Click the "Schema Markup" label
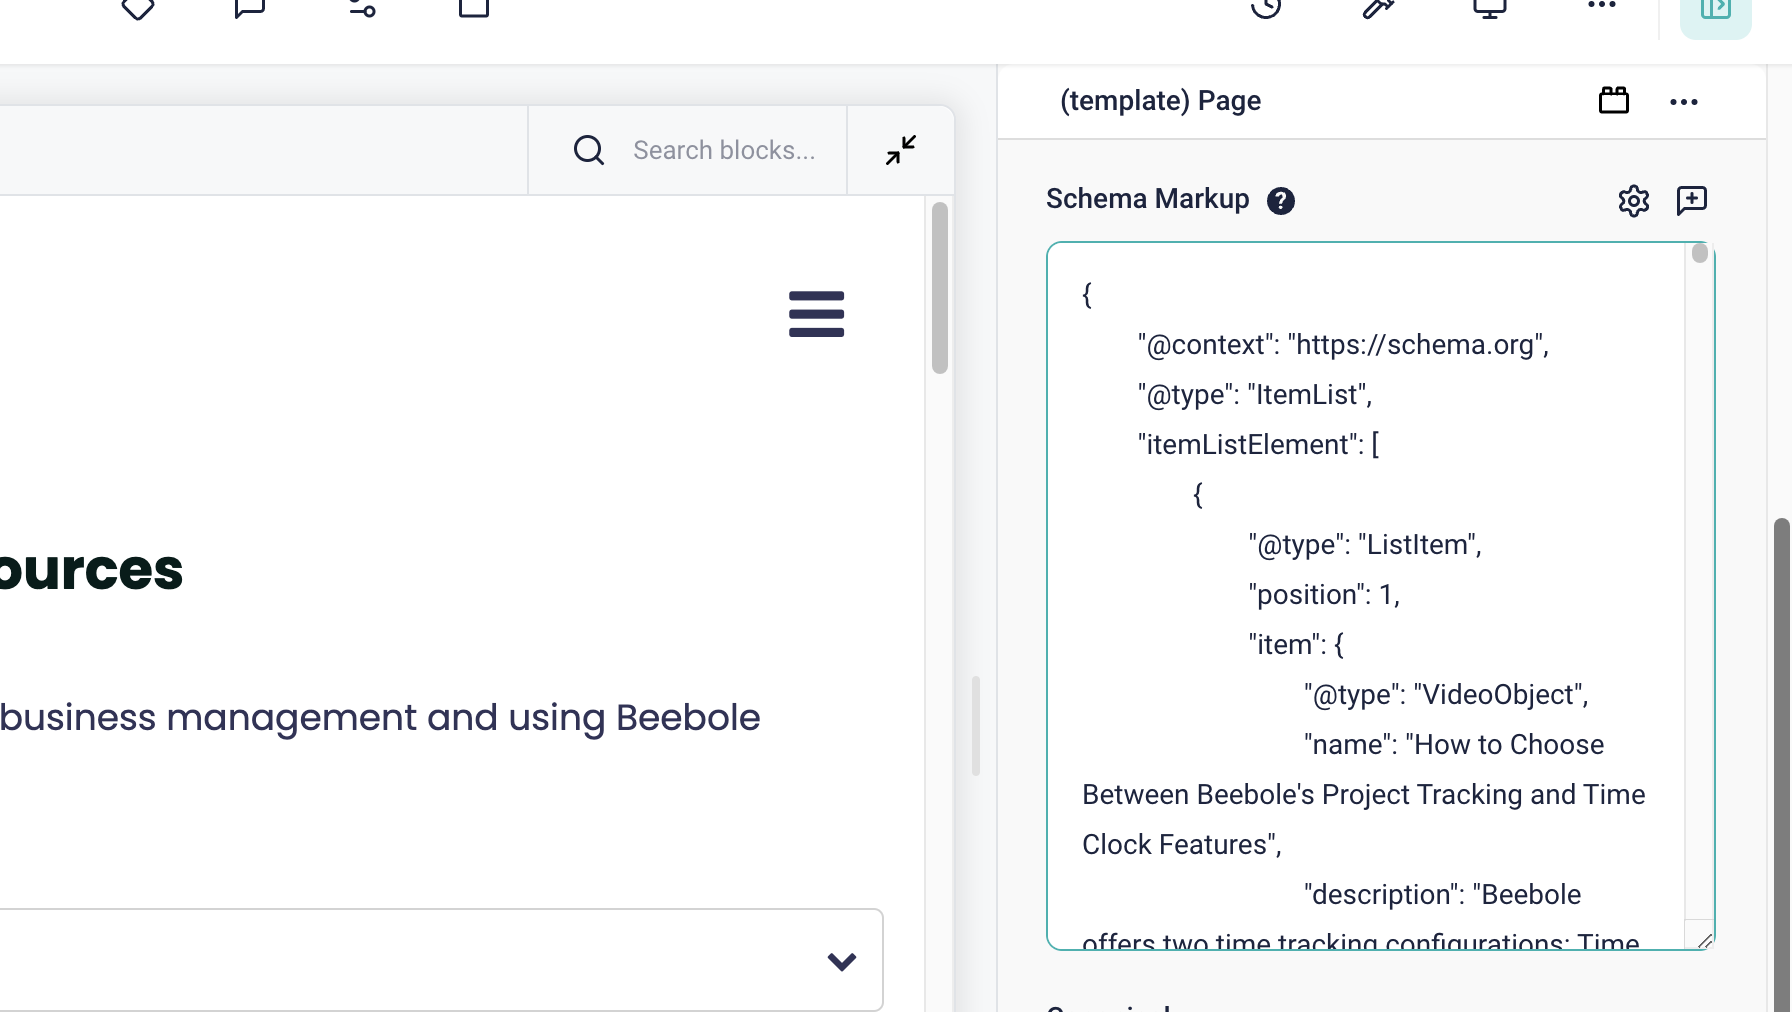1792x1012 pixels. (x=1147, y=199)
